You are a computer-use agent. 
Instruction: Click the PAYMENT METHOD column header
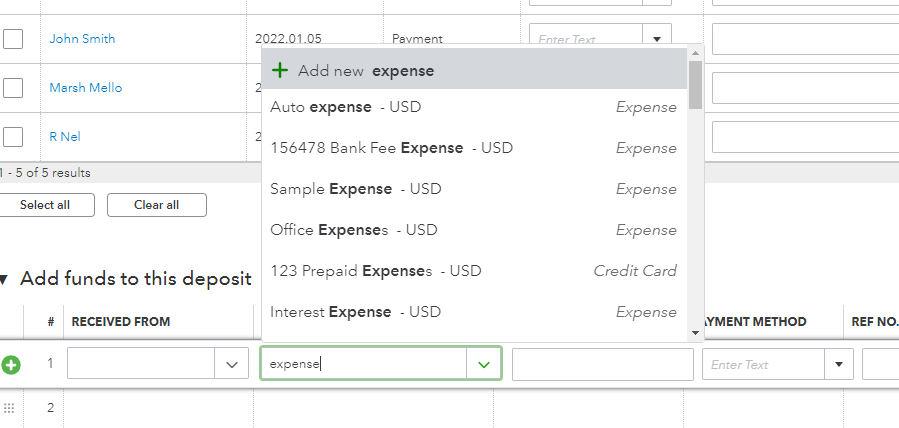756,322
